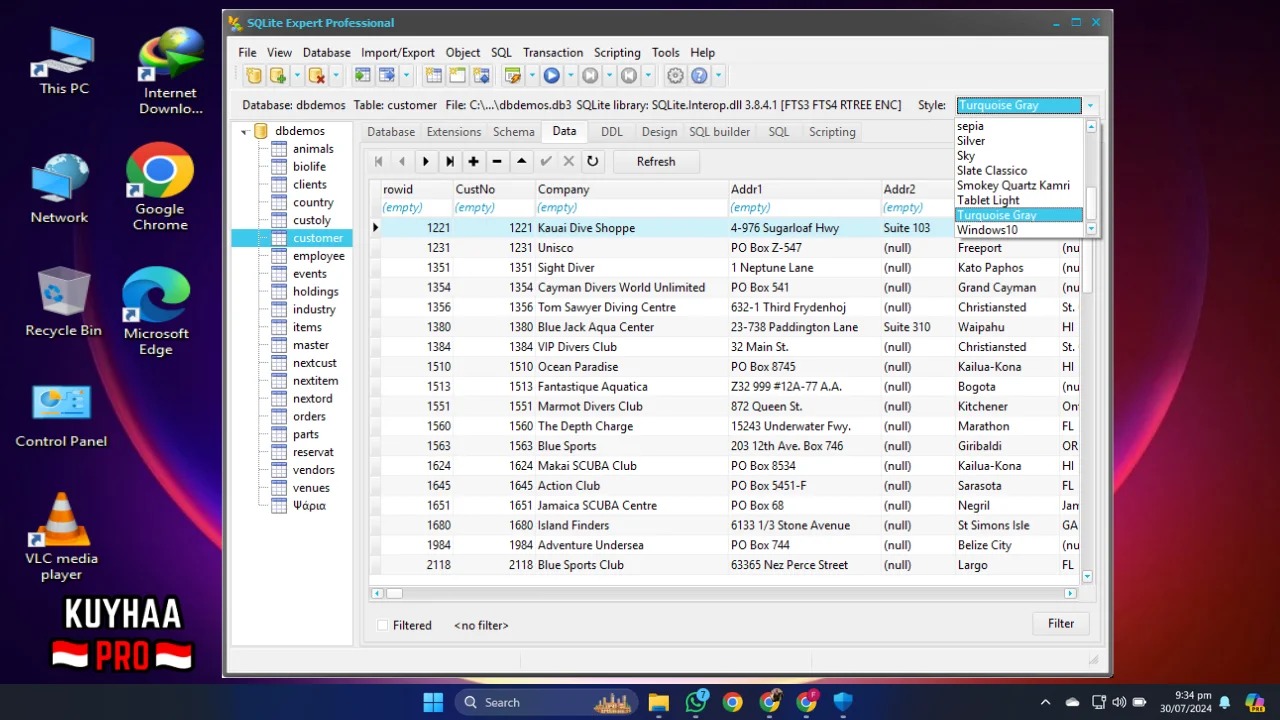Open the Scripting menu in menu bar

click(617, 52)
